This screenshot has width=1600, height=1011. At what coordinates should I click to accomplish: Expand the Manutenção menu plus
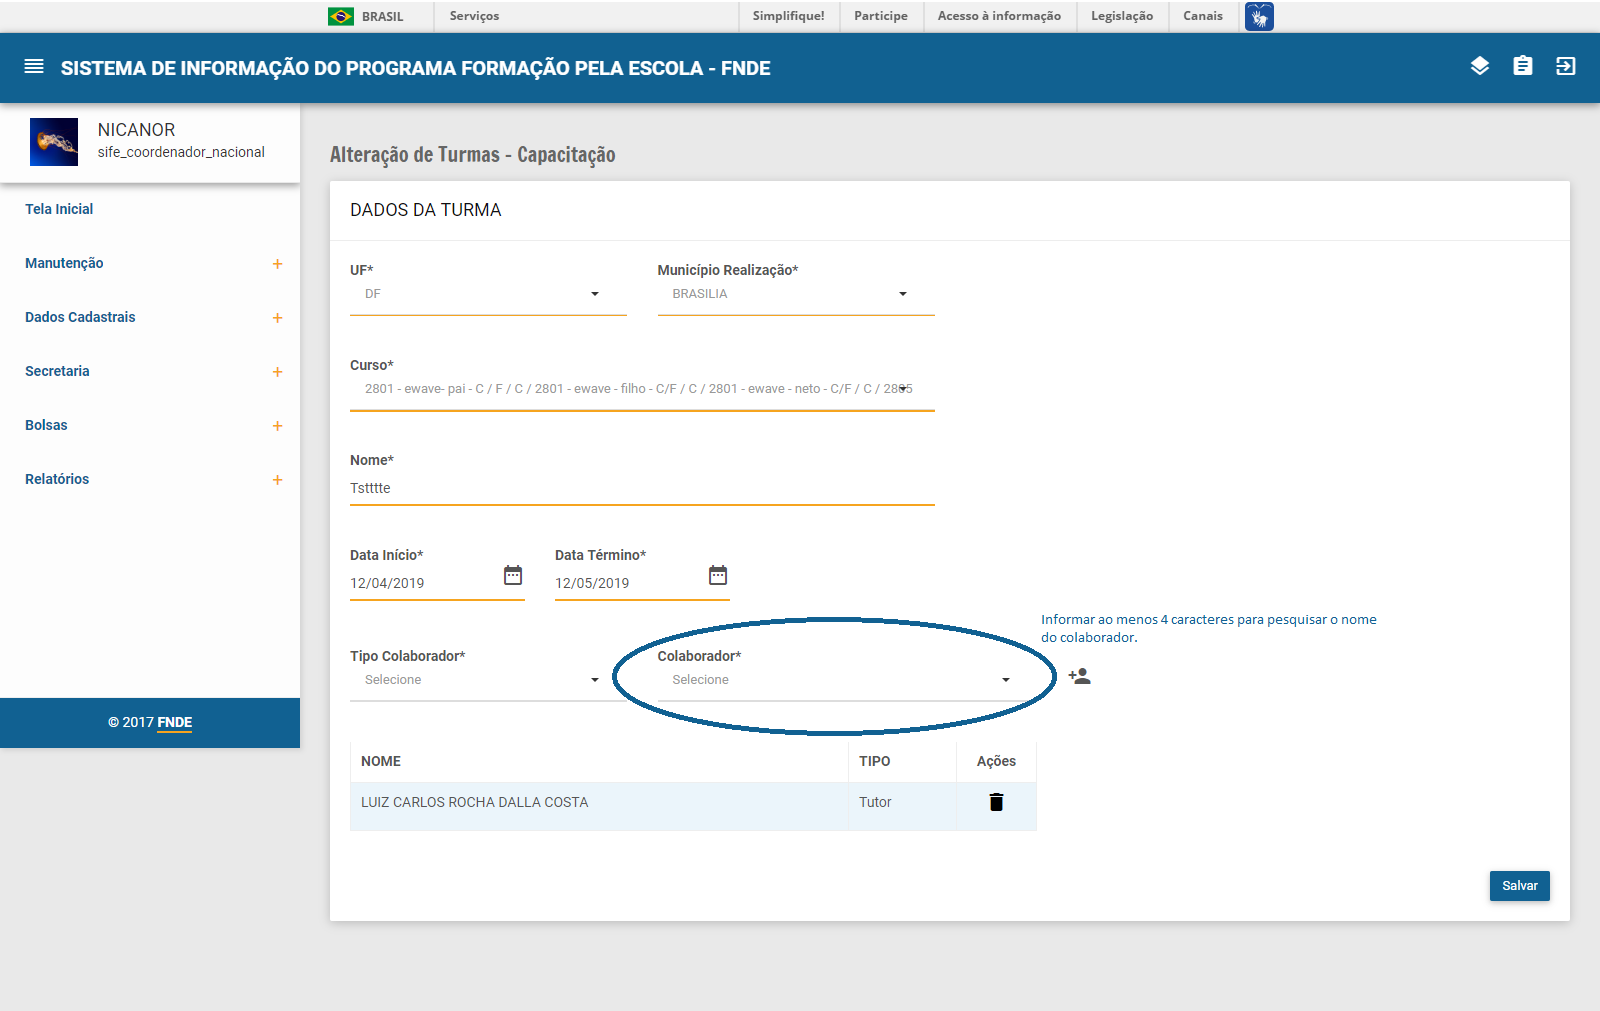click(x=277, y=264)
